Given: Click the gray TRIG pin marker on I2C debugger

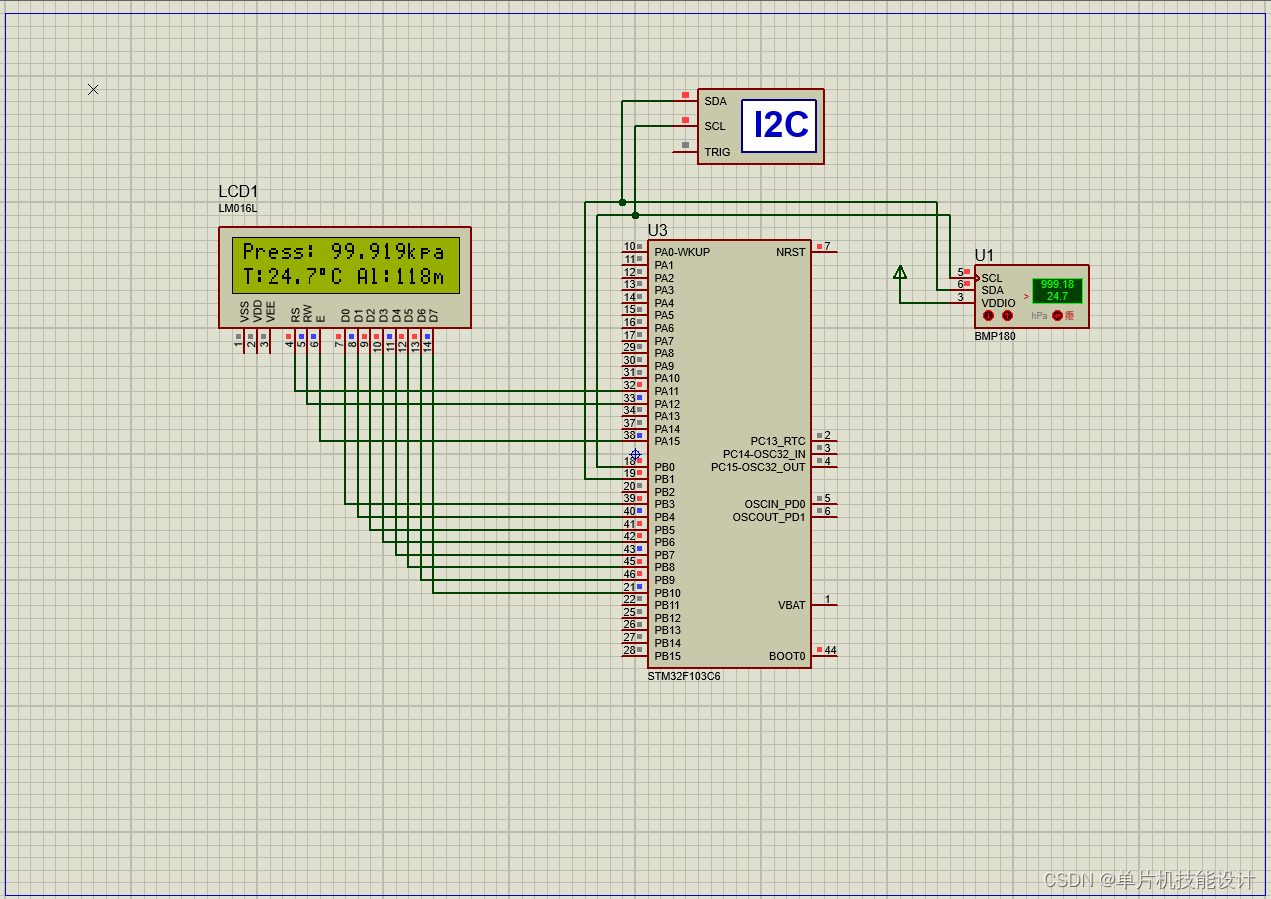Looking at the screenshot, I should tap(684, 145).
